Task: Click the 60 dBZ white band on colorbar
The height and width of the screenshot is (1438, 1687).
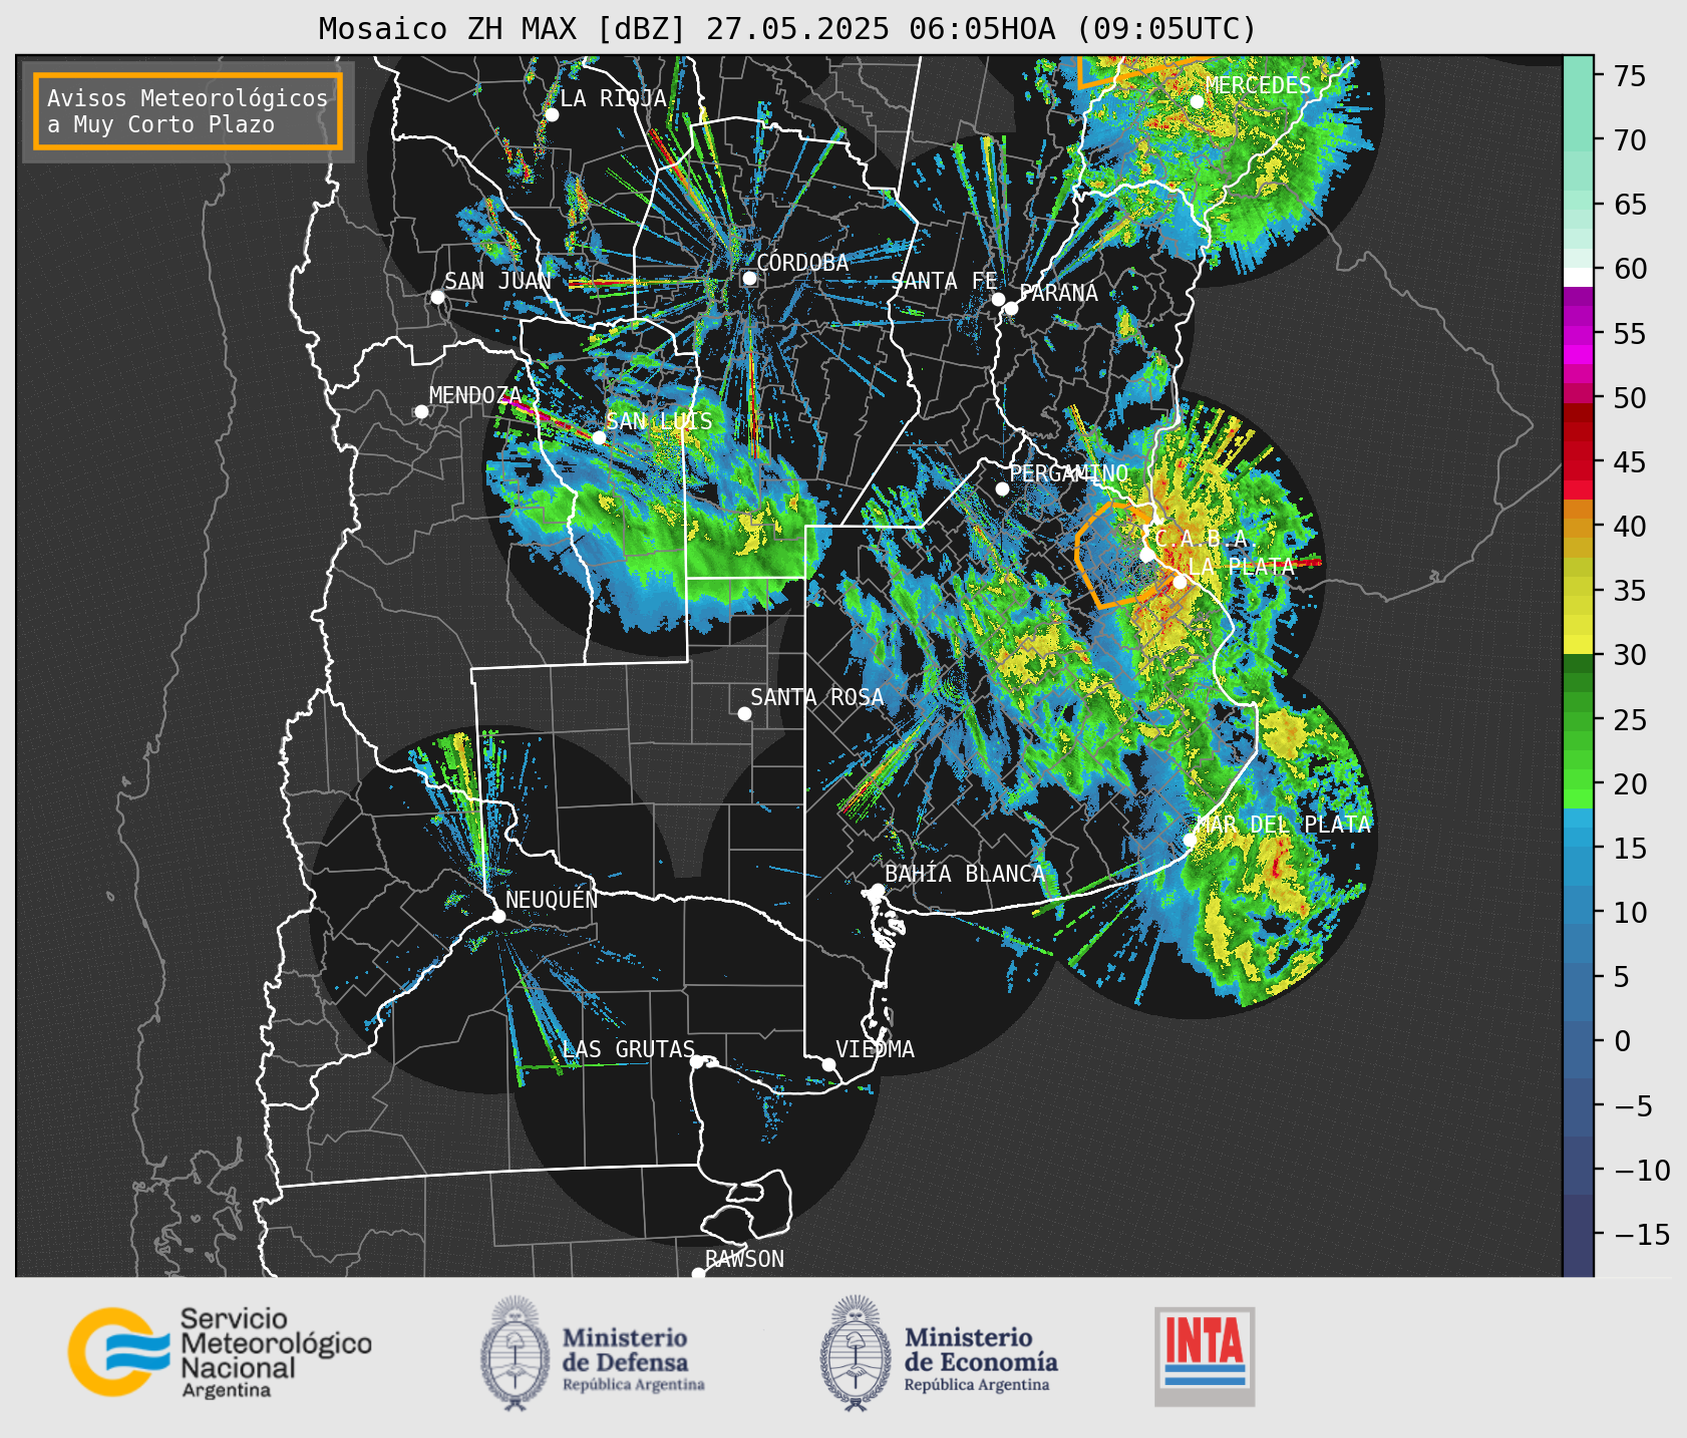Action: point(1578,277)
